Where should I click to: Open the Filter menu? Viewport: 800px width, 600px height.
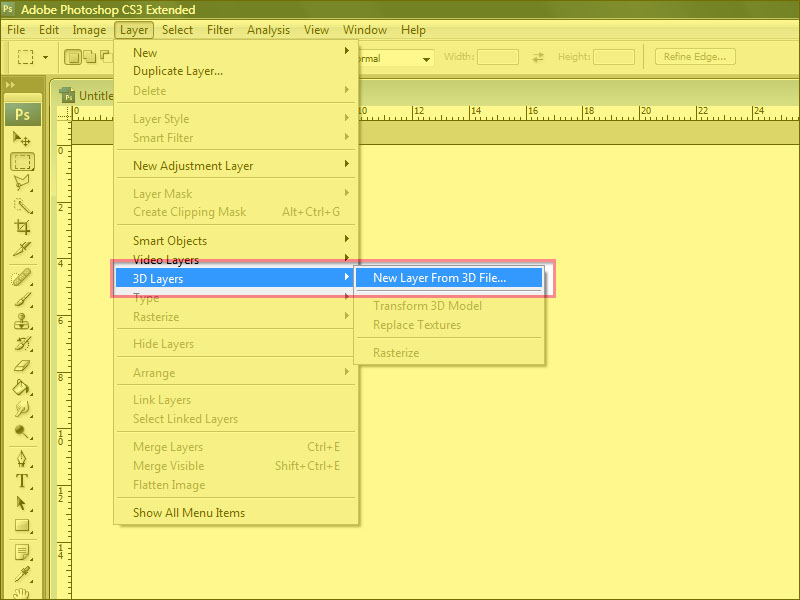pyautogui.click(x=220, y=30)
